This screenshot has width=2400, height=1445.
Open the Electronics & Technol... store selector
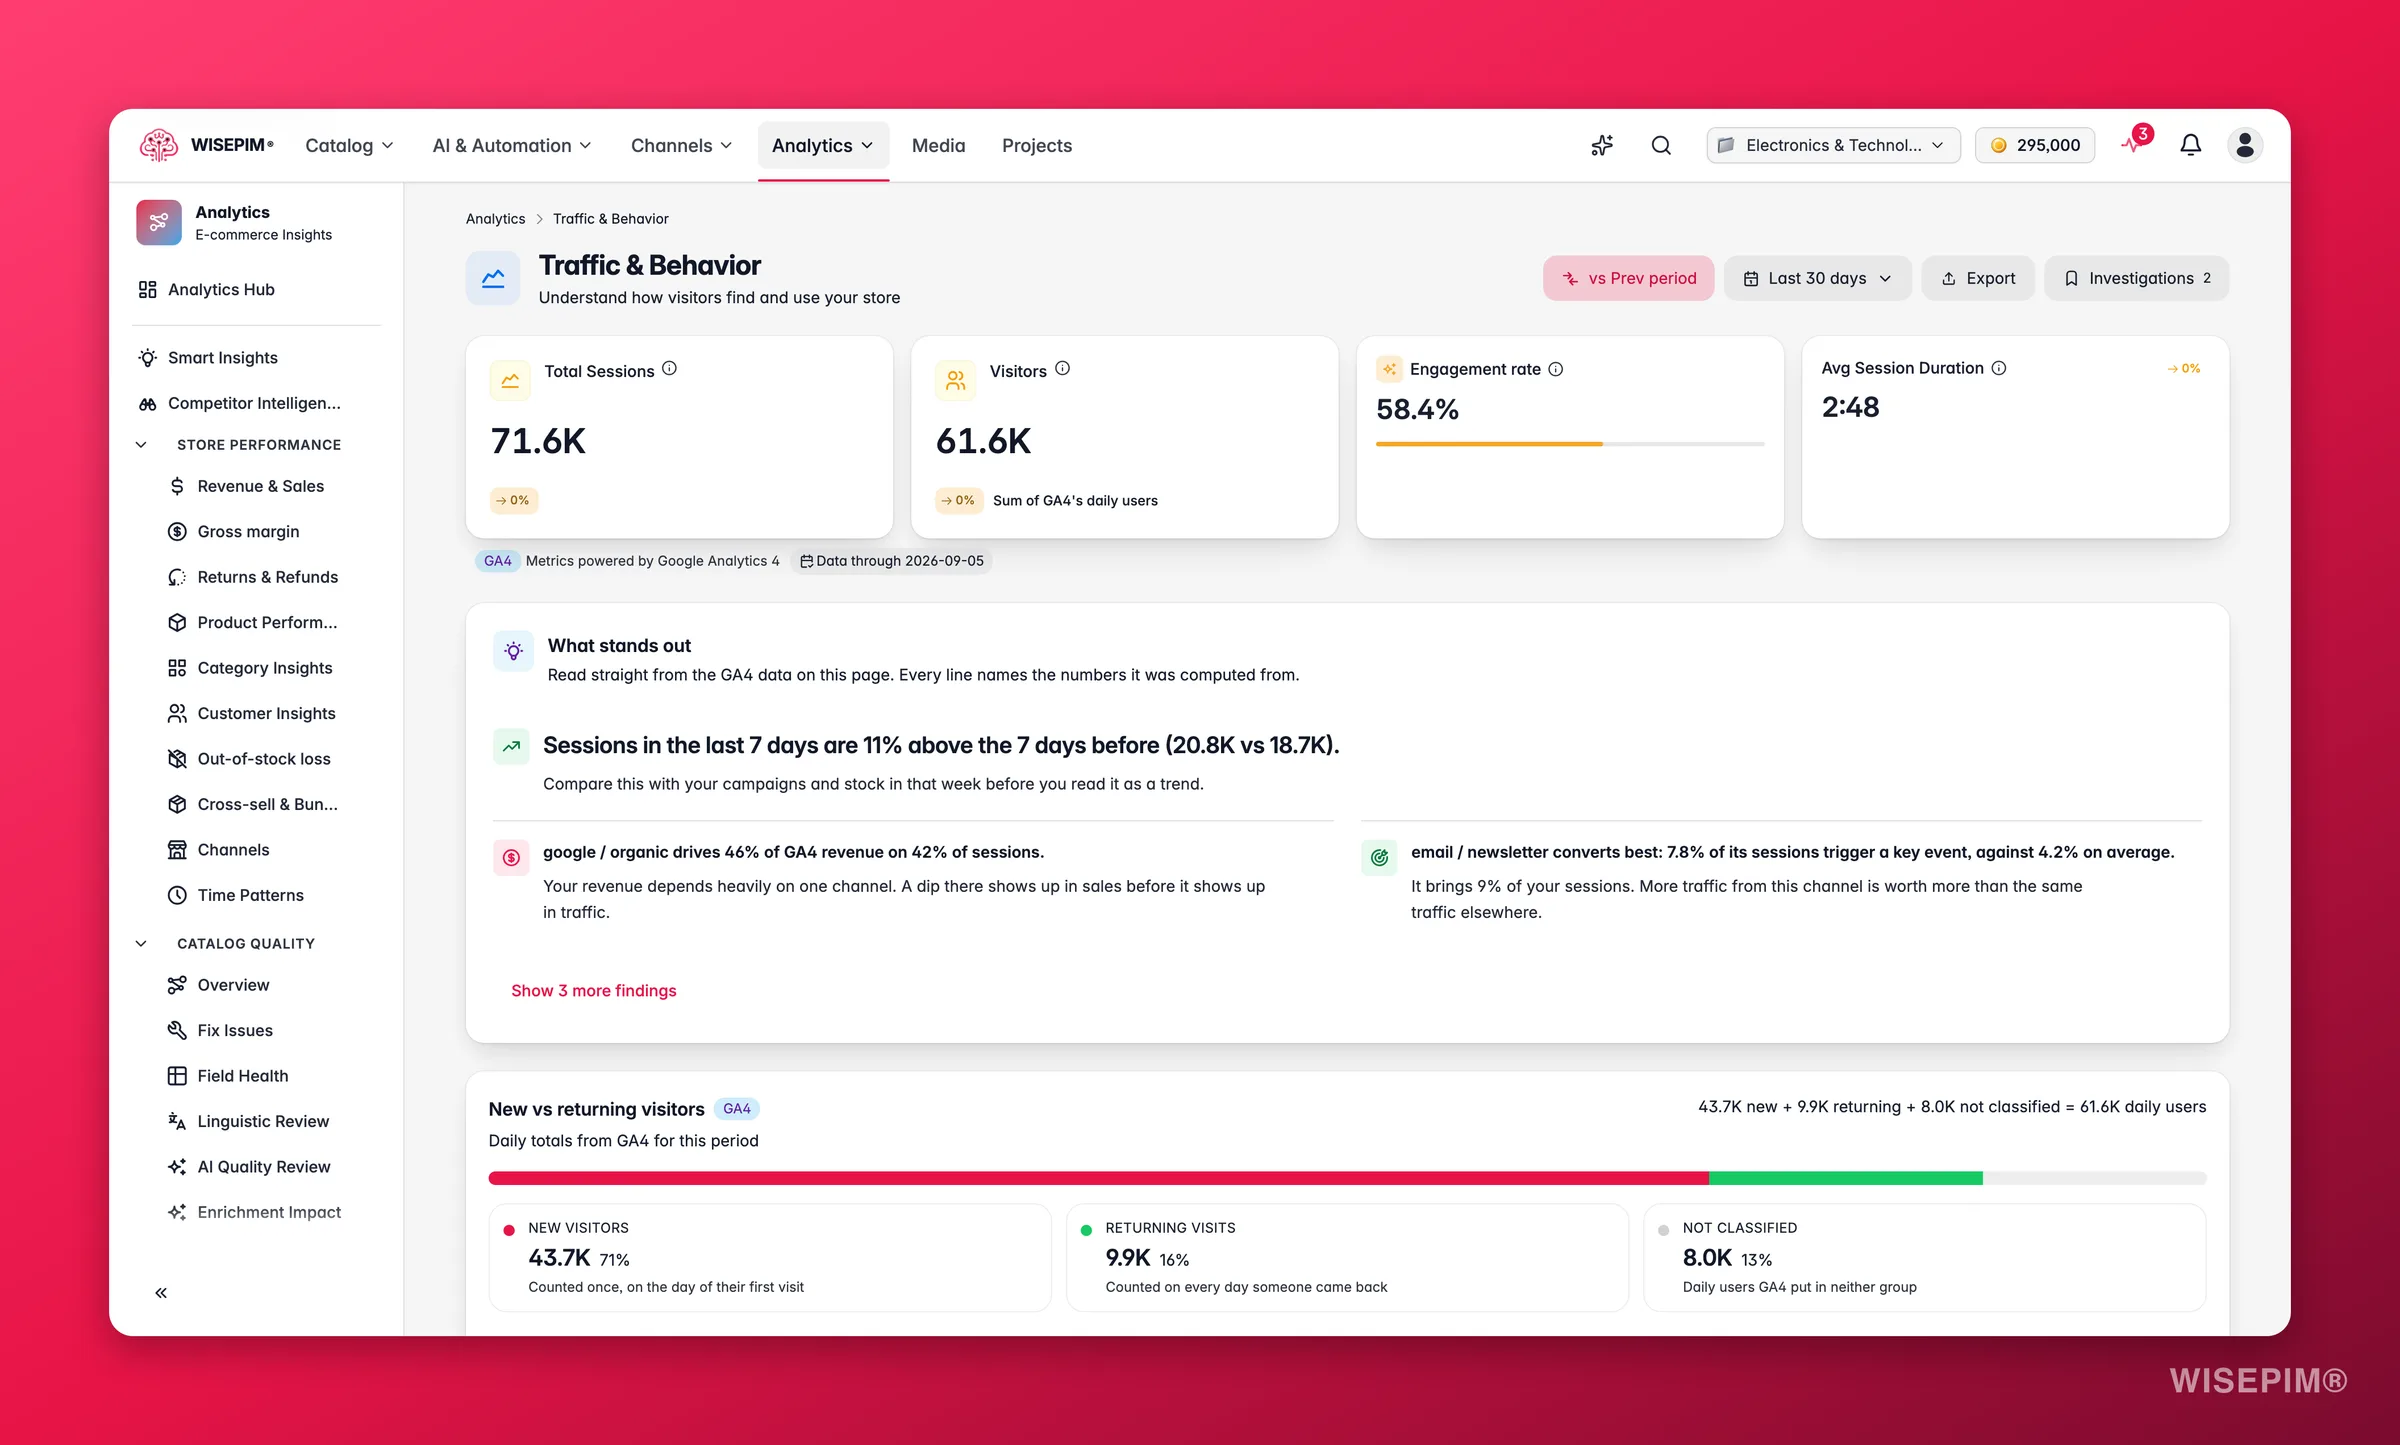[1833, 145]
